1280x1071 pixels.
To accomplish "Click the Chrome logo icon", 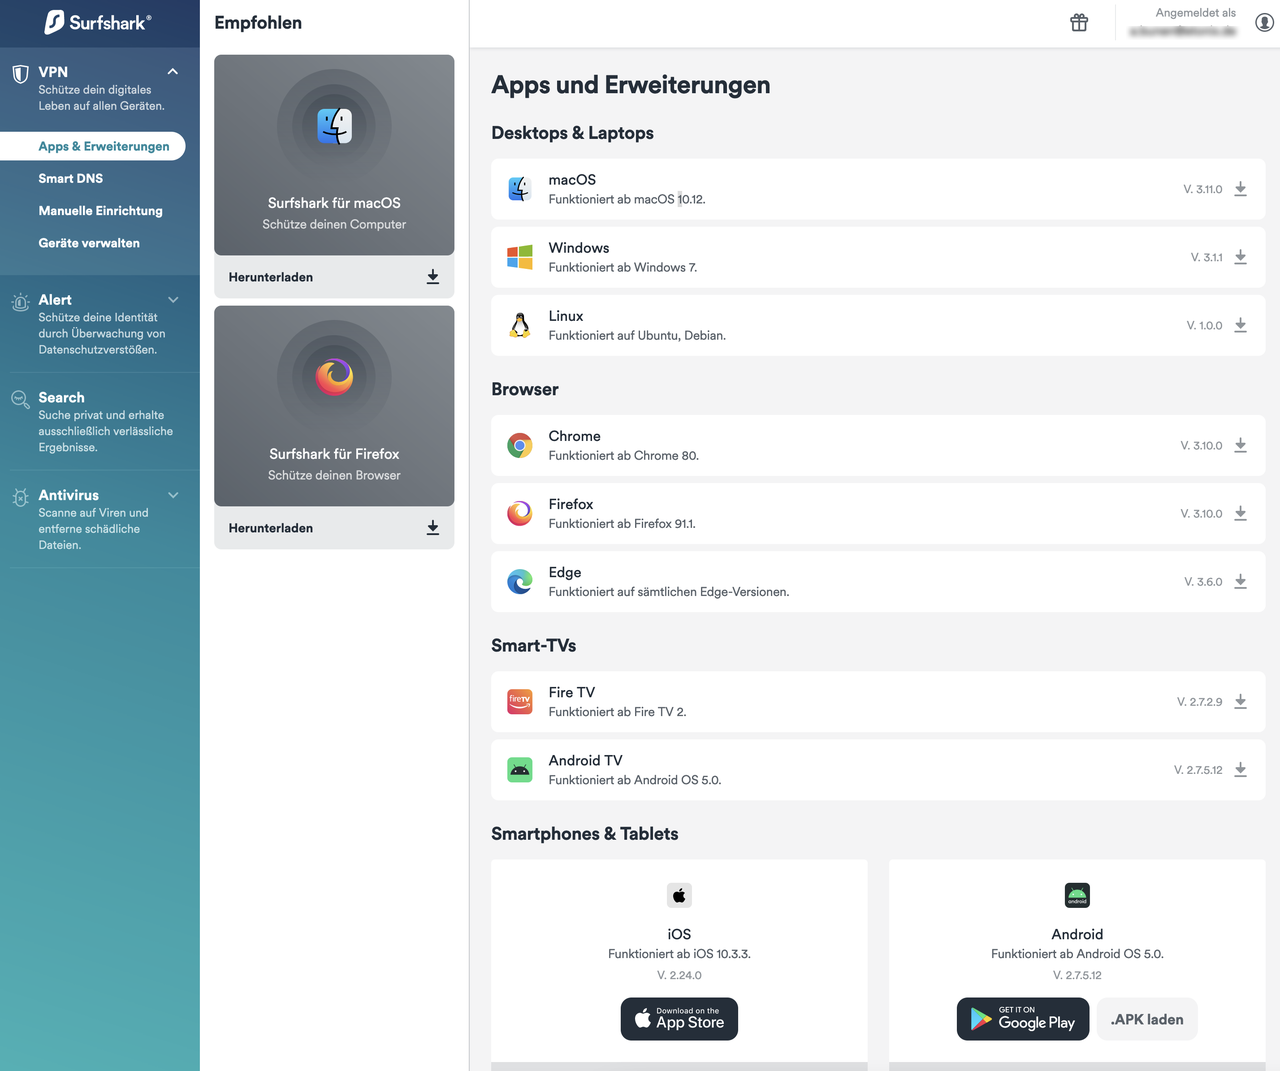I will [520, 445].
